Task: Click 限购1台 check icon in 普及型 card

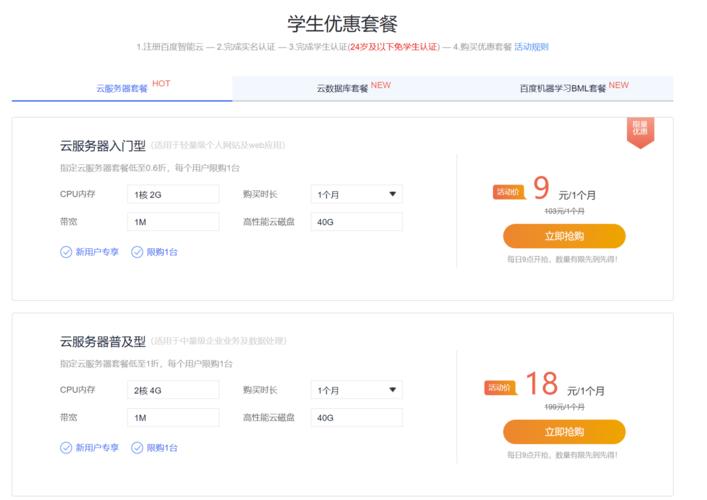Action: pyautogui.click(x=137, y=448)
